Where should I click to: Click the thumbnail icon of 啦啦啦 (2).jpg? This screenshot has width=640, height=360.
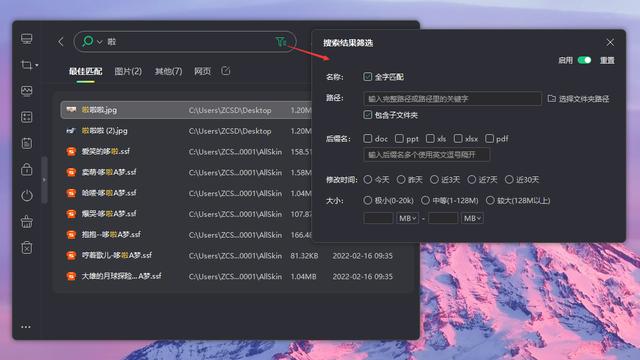(71, 131)
